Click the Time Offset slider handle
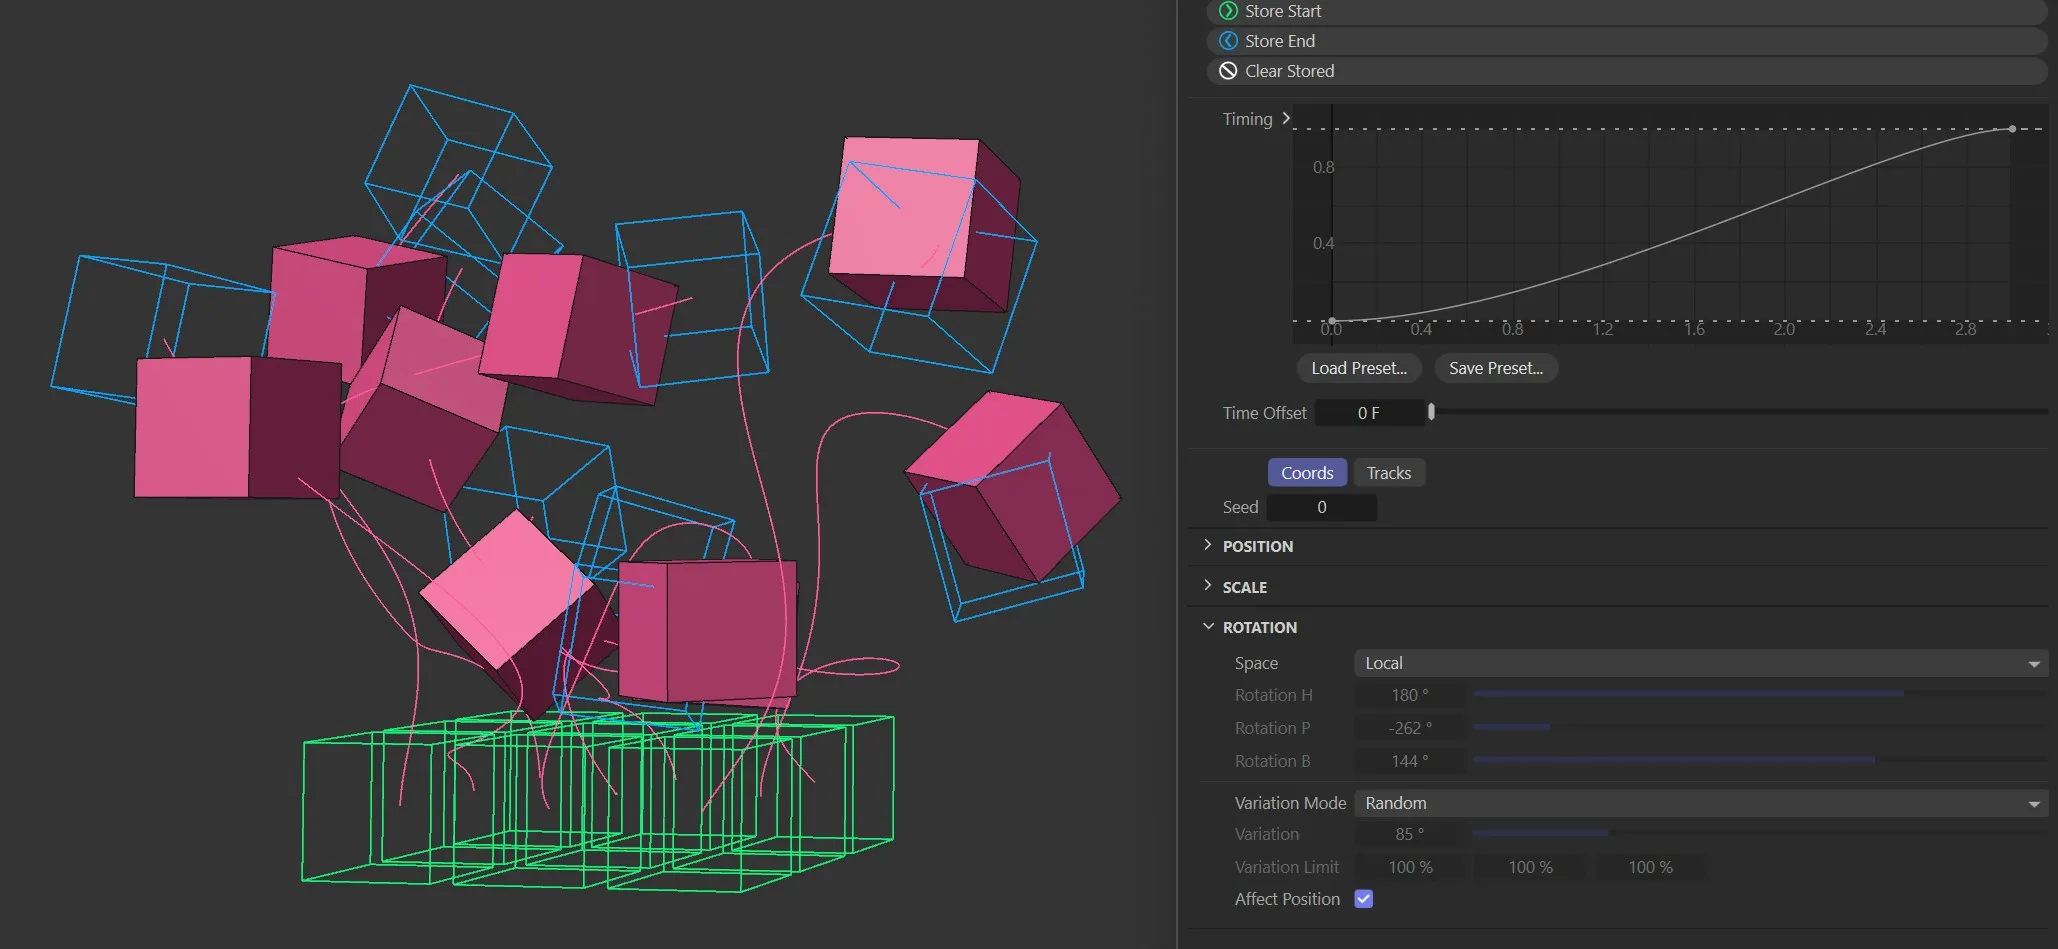The height and width of the screenshot is (949, 2058). (1431, 412)
